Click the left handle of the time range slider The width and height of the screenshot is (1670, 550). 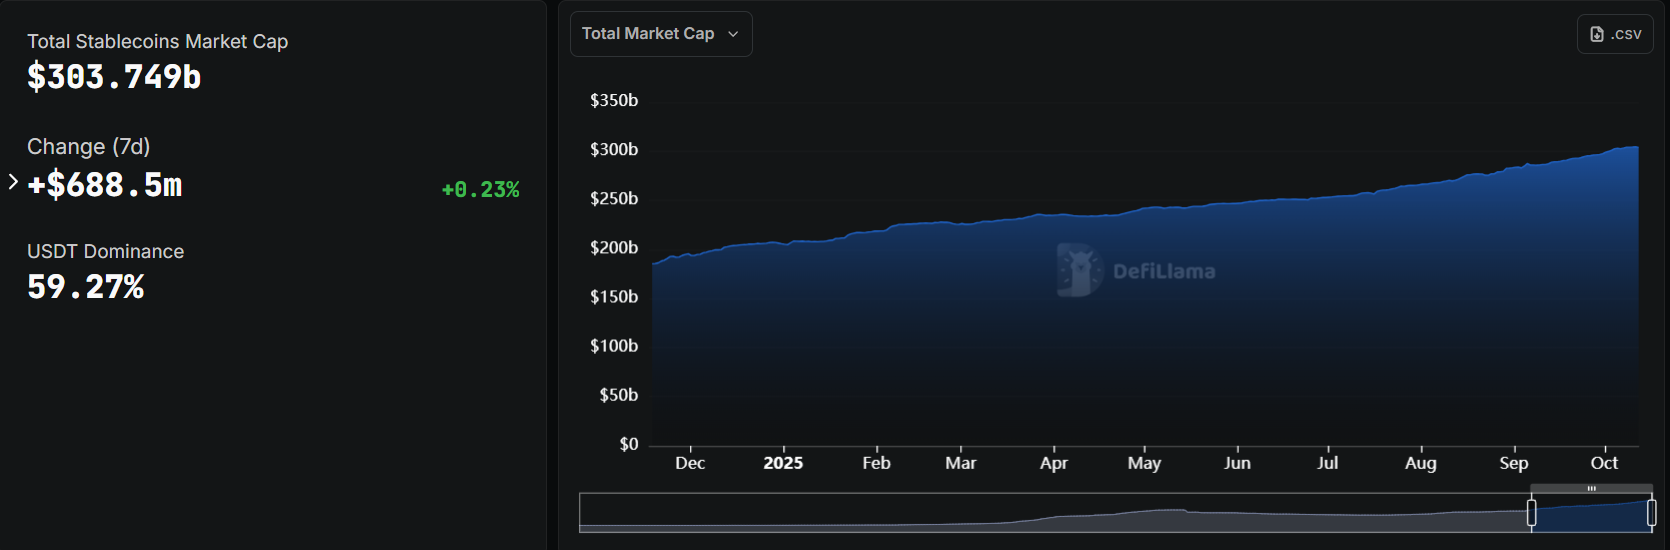1531,513
